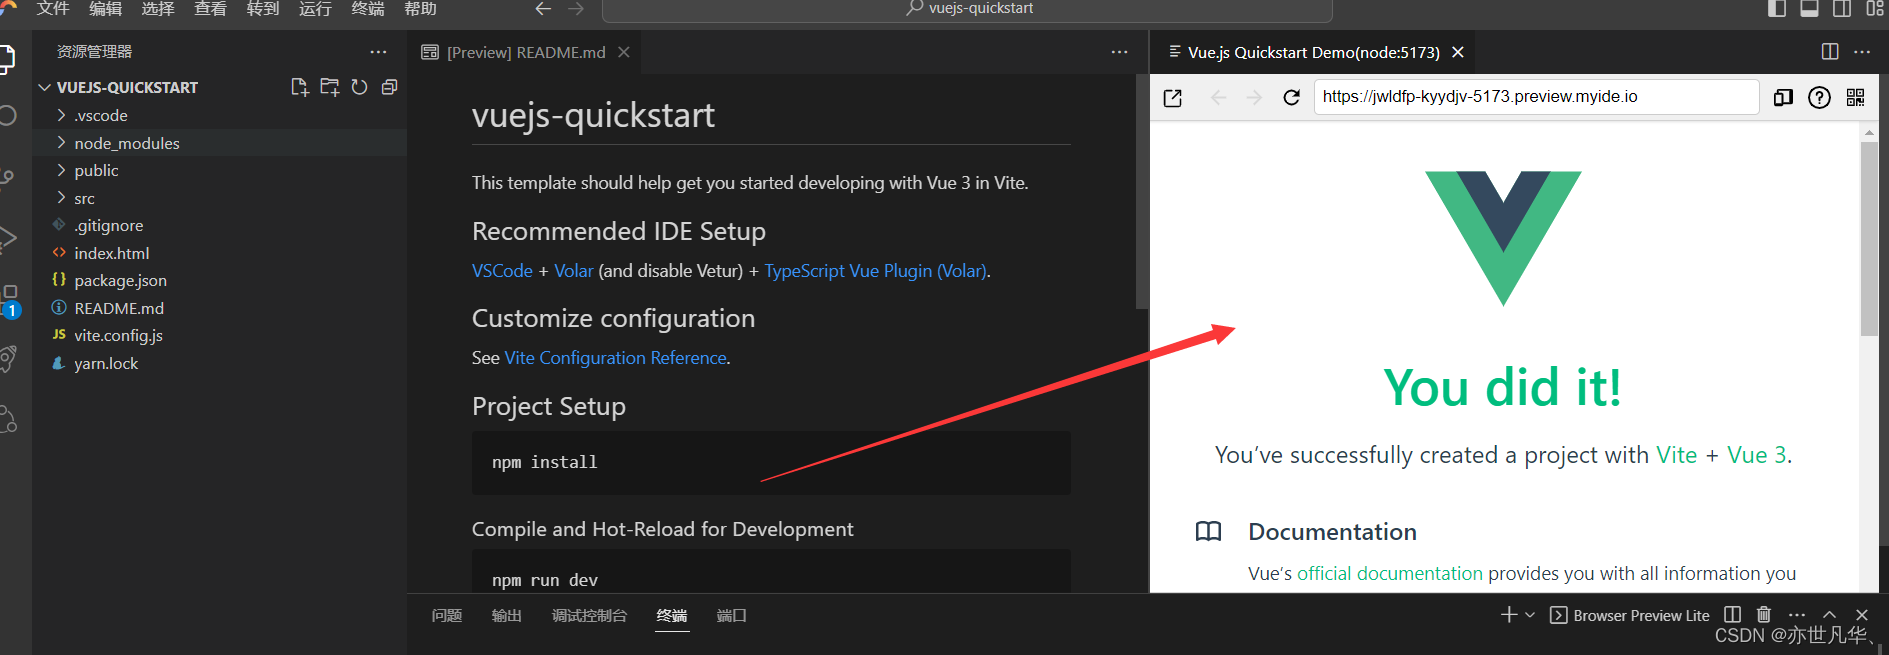Image resolution: width=1889 pixels, height=655 pixels.
Task: Refresh the explorer file tree
Action: [359, 87]
